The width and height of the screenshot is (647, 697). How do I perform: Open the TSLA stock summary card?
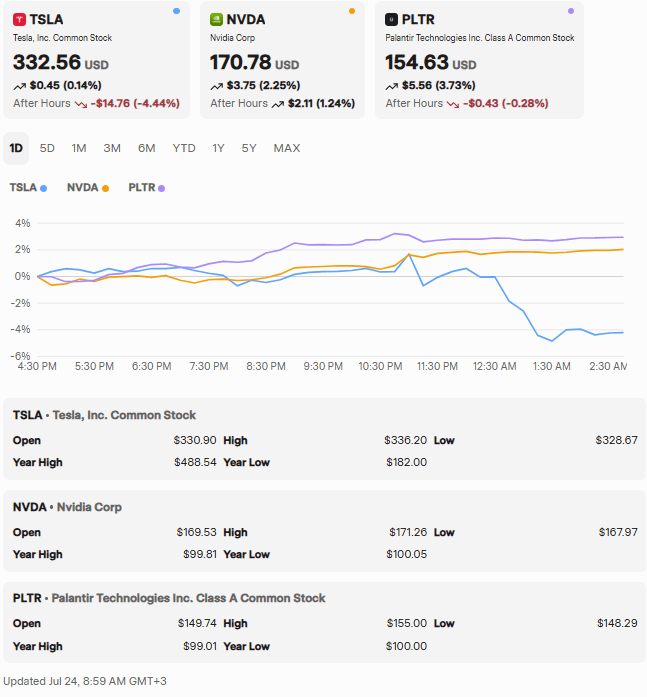coord(95,60)
